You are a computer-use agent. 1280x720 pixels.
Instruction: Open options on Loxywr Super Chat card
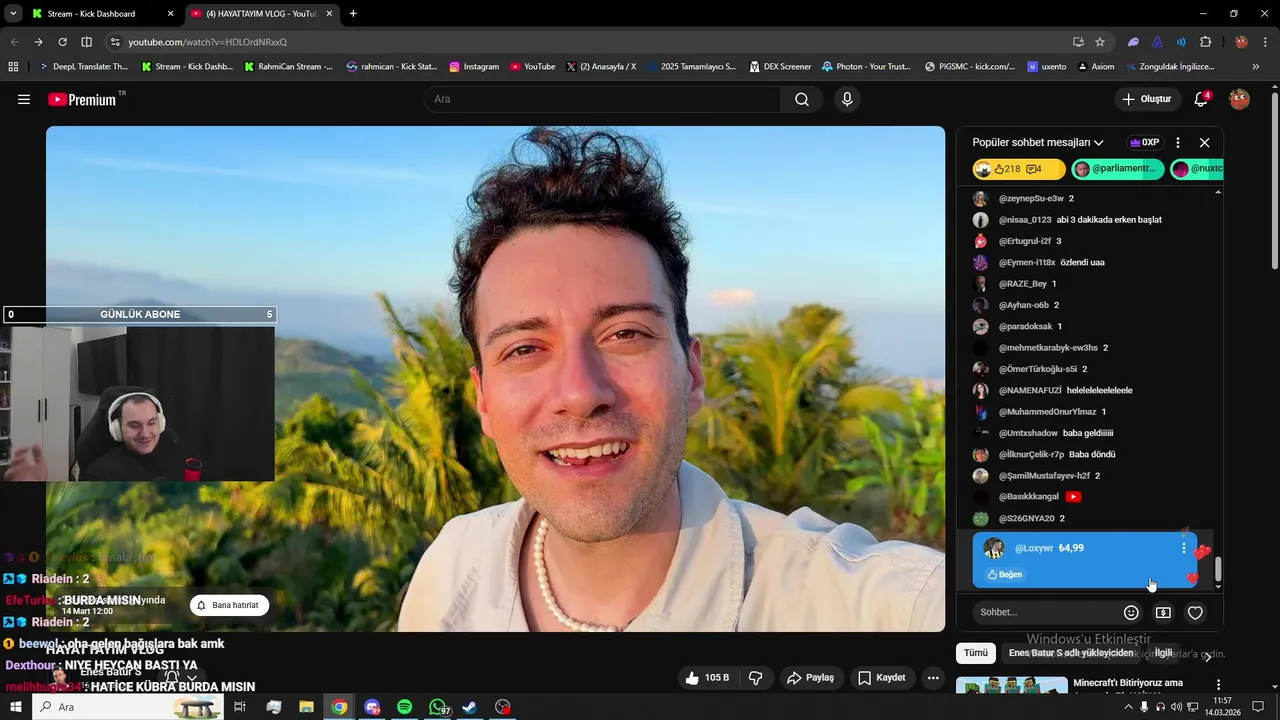(x=1184, y=548)
